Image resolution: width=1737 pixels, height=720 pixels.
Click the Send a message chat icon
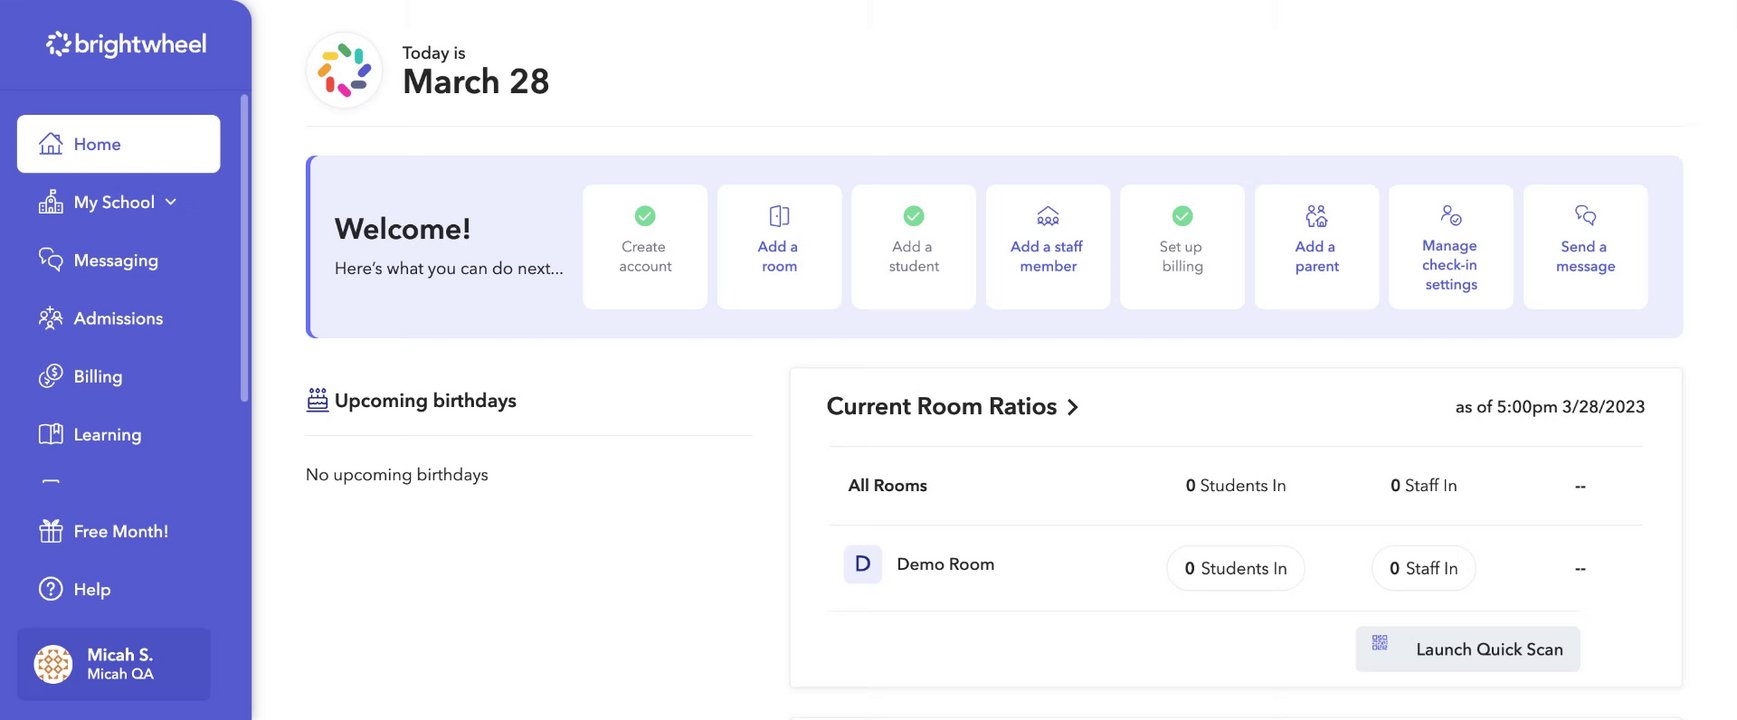tap(1585, 215)
